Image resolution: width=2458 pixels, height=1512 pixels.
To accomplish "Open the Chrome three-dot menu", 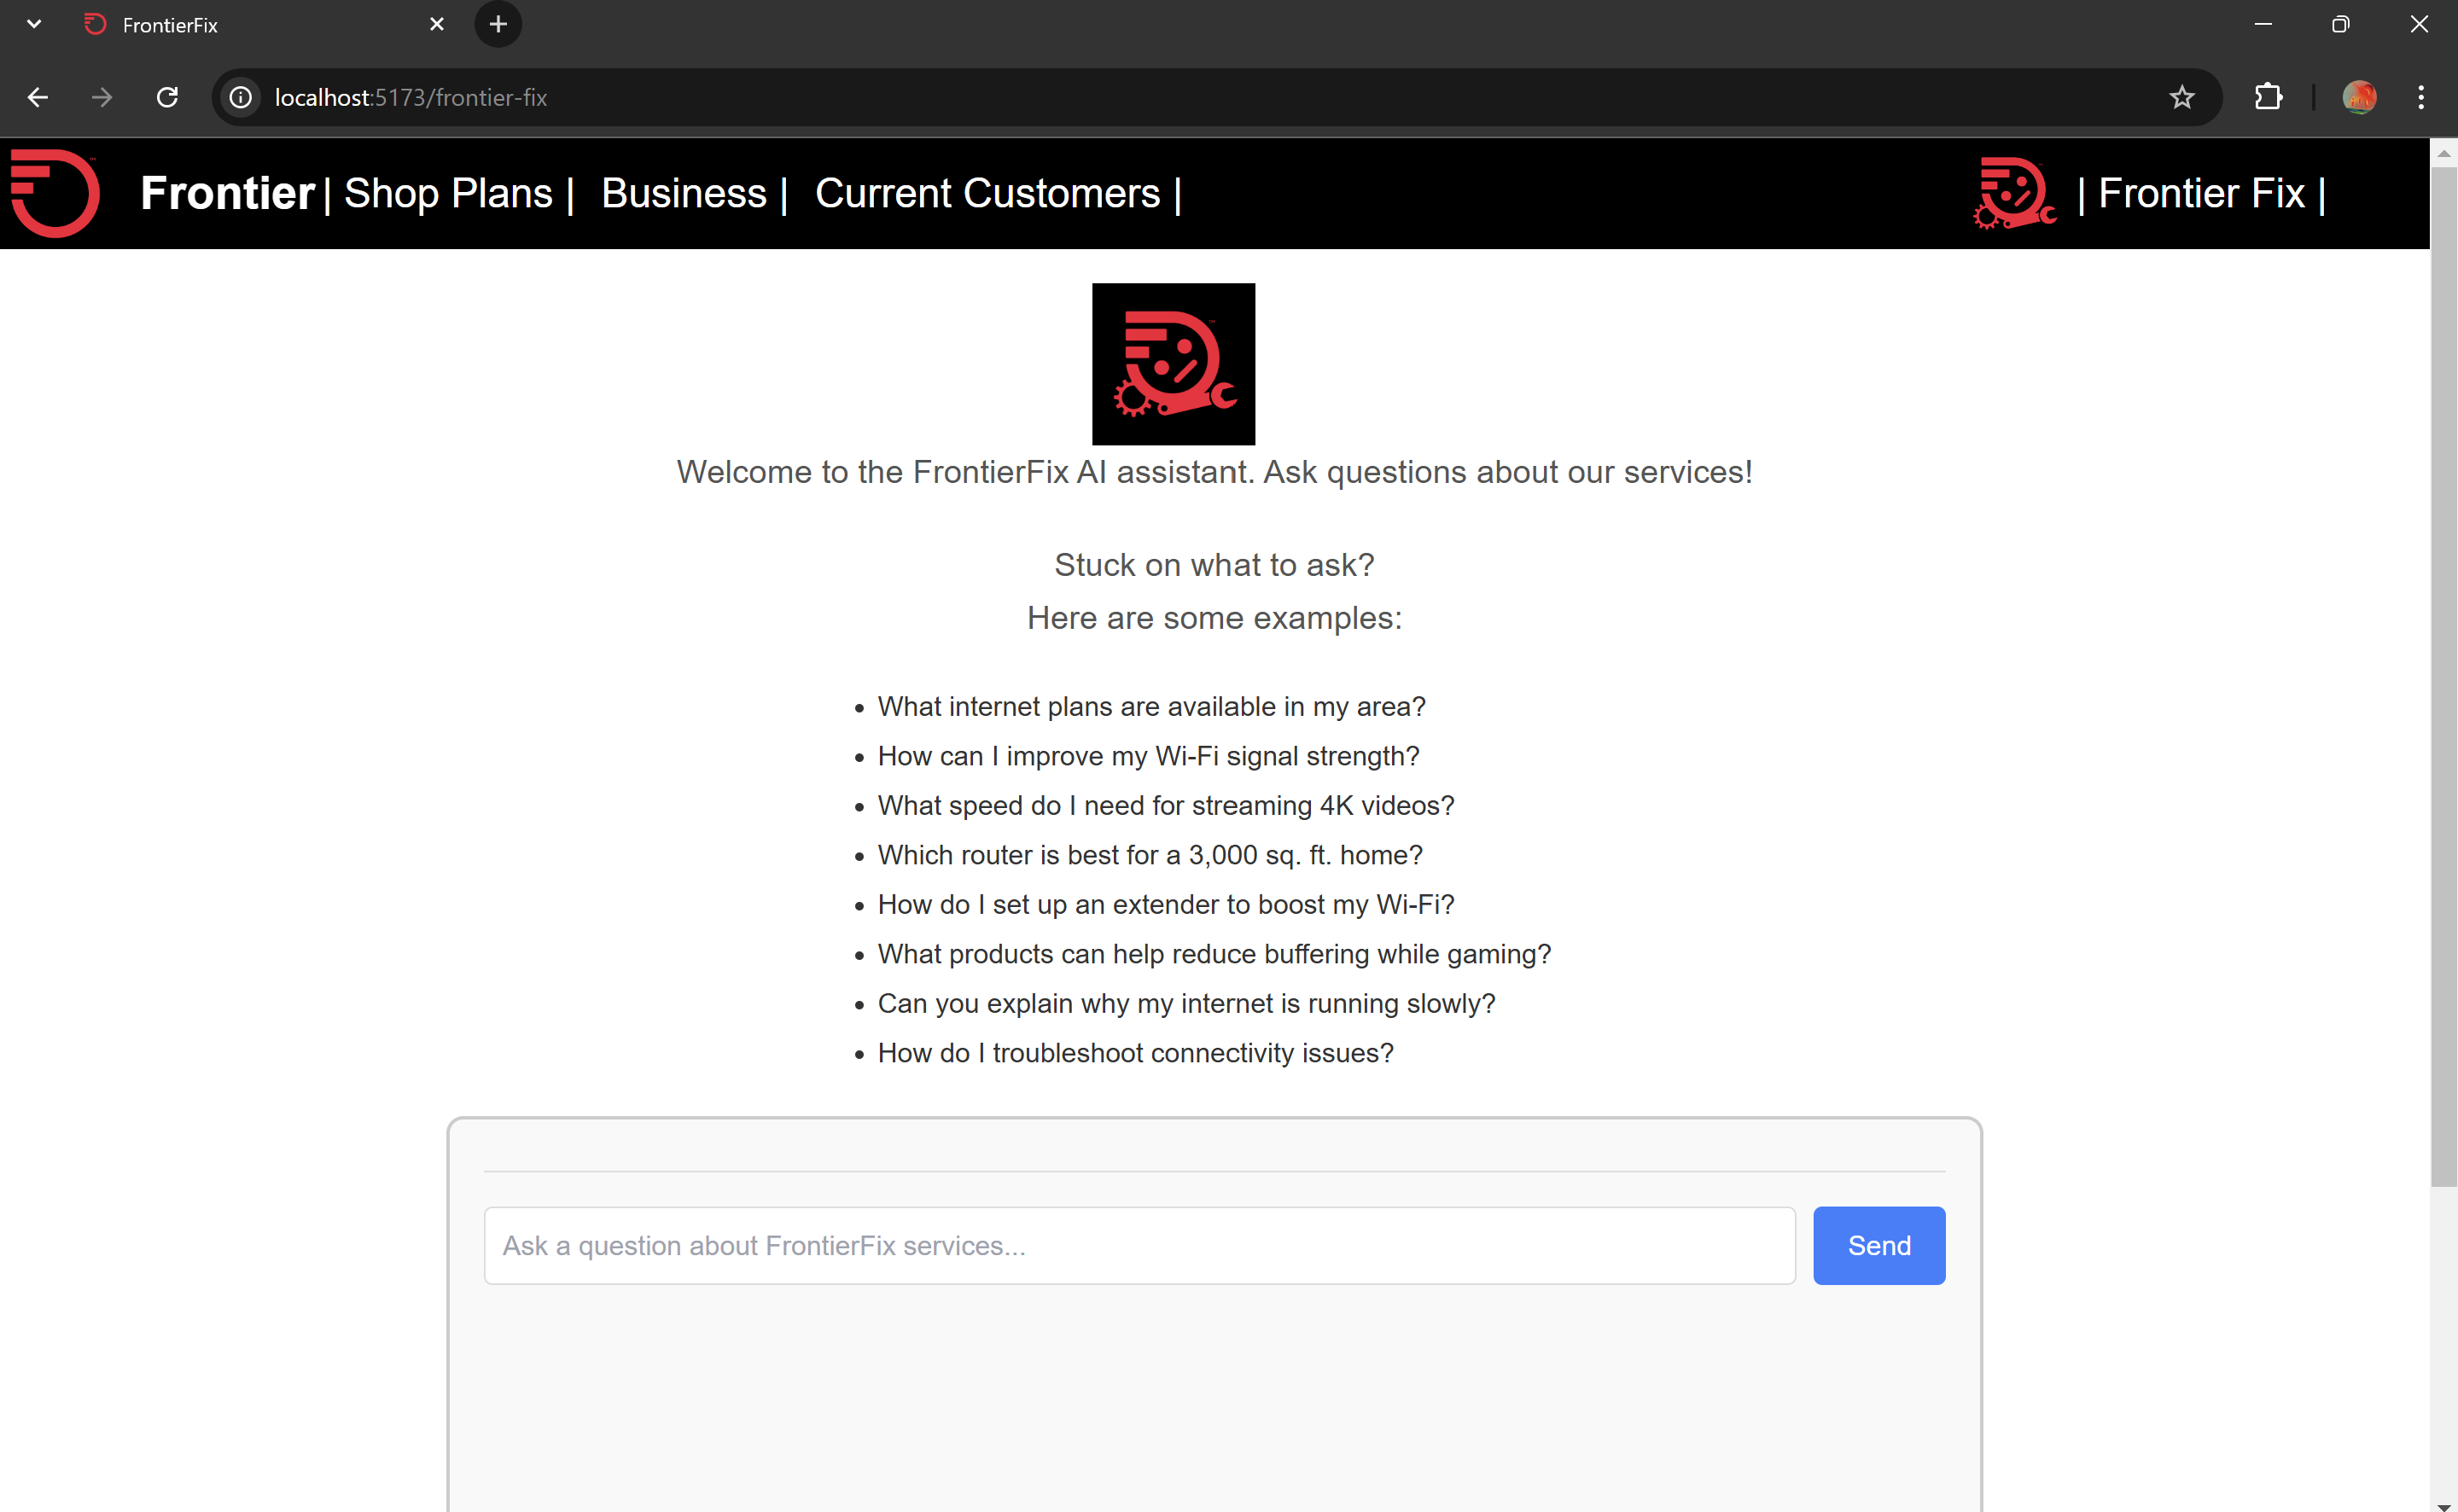I will (2420, 97).
